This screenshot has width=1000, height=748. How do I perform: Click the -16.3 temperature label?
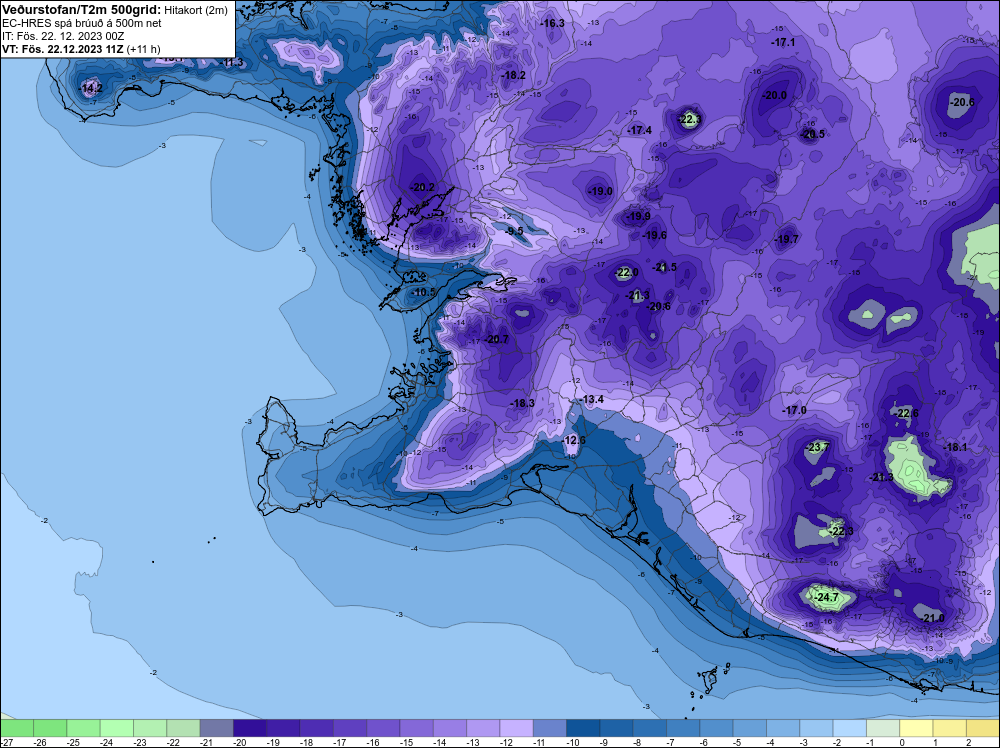(x=552, y=23)
